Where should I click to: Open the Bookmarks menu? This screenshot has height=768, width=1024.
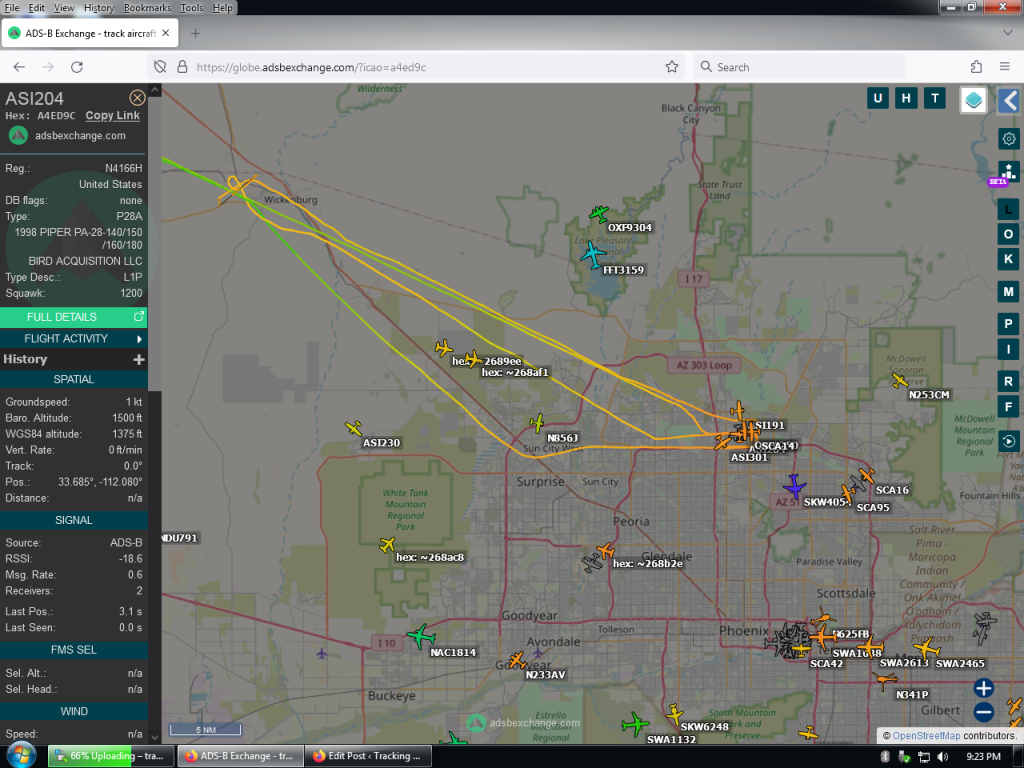(147, 8)
